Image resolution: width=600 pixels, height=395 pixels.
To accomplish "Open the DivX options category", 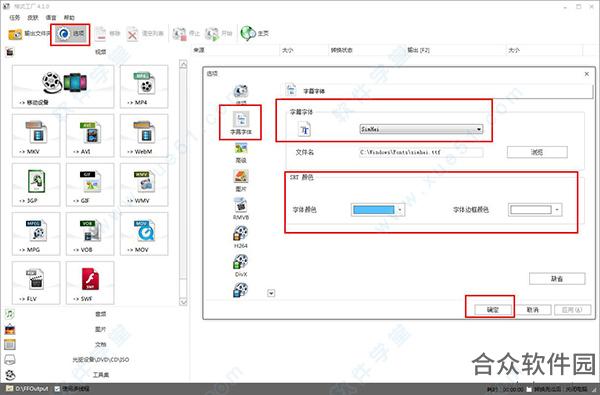I will pos(241,266).
